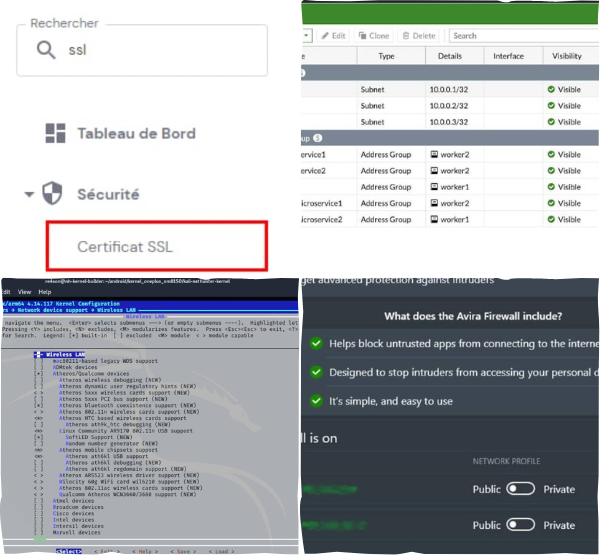The width and height of the screenshot is (600, 555).
Task: Click green check for 10.0.0.1/32 visibility
Action: pyautogui.click(x=551, y=89)
